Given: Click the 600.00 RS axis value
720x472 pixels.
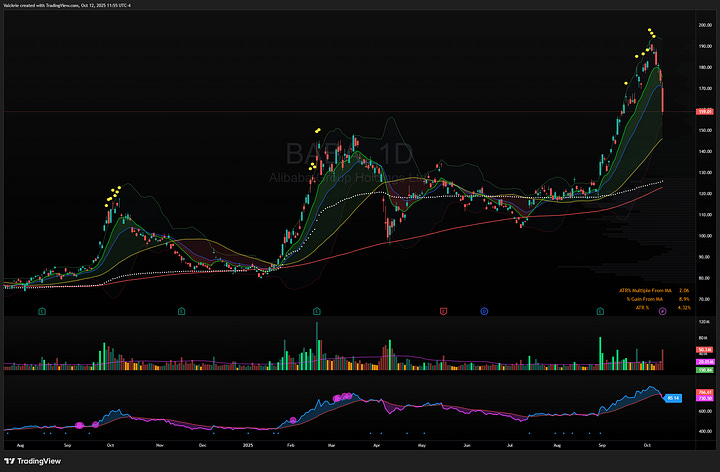Looking at the screenshot, I should 705,411.
